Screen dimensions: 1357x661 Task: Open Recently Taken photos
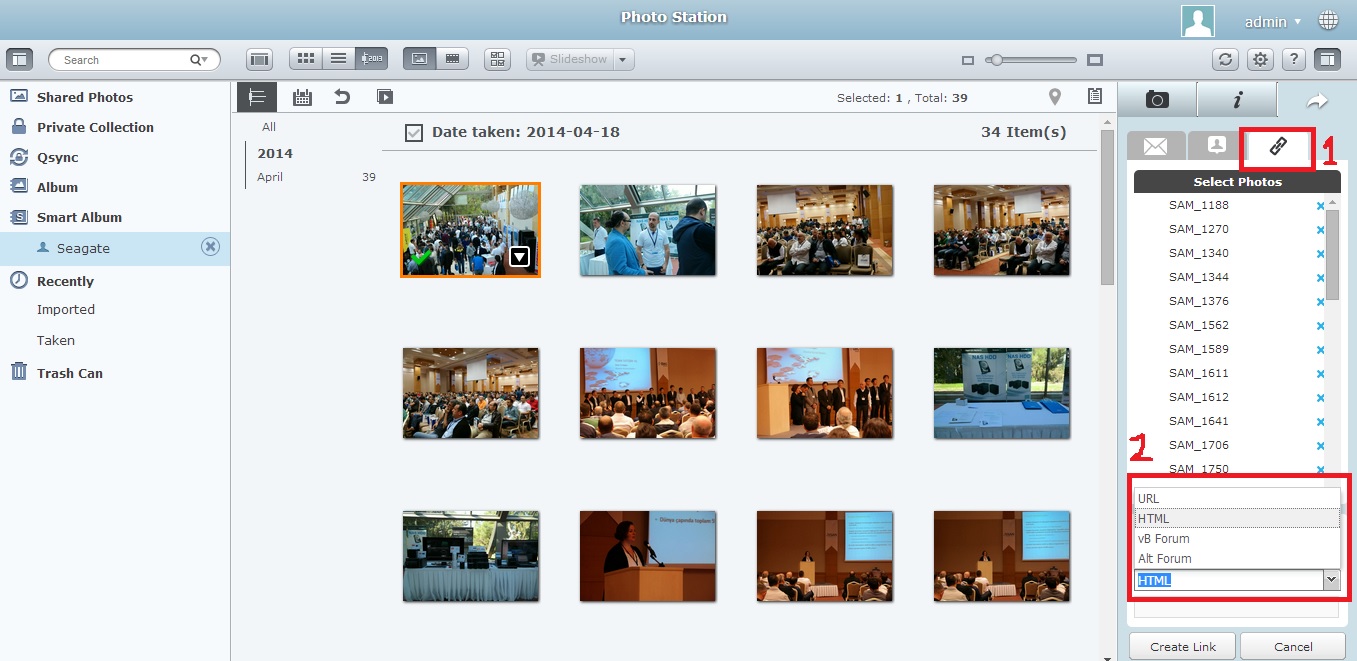pyautogui.click(x=56, y=341)
